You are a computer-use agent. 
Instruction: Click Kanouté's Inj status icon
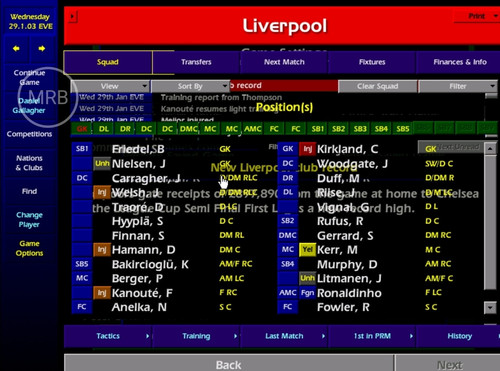pyautogui.click(x=102, y=293)
